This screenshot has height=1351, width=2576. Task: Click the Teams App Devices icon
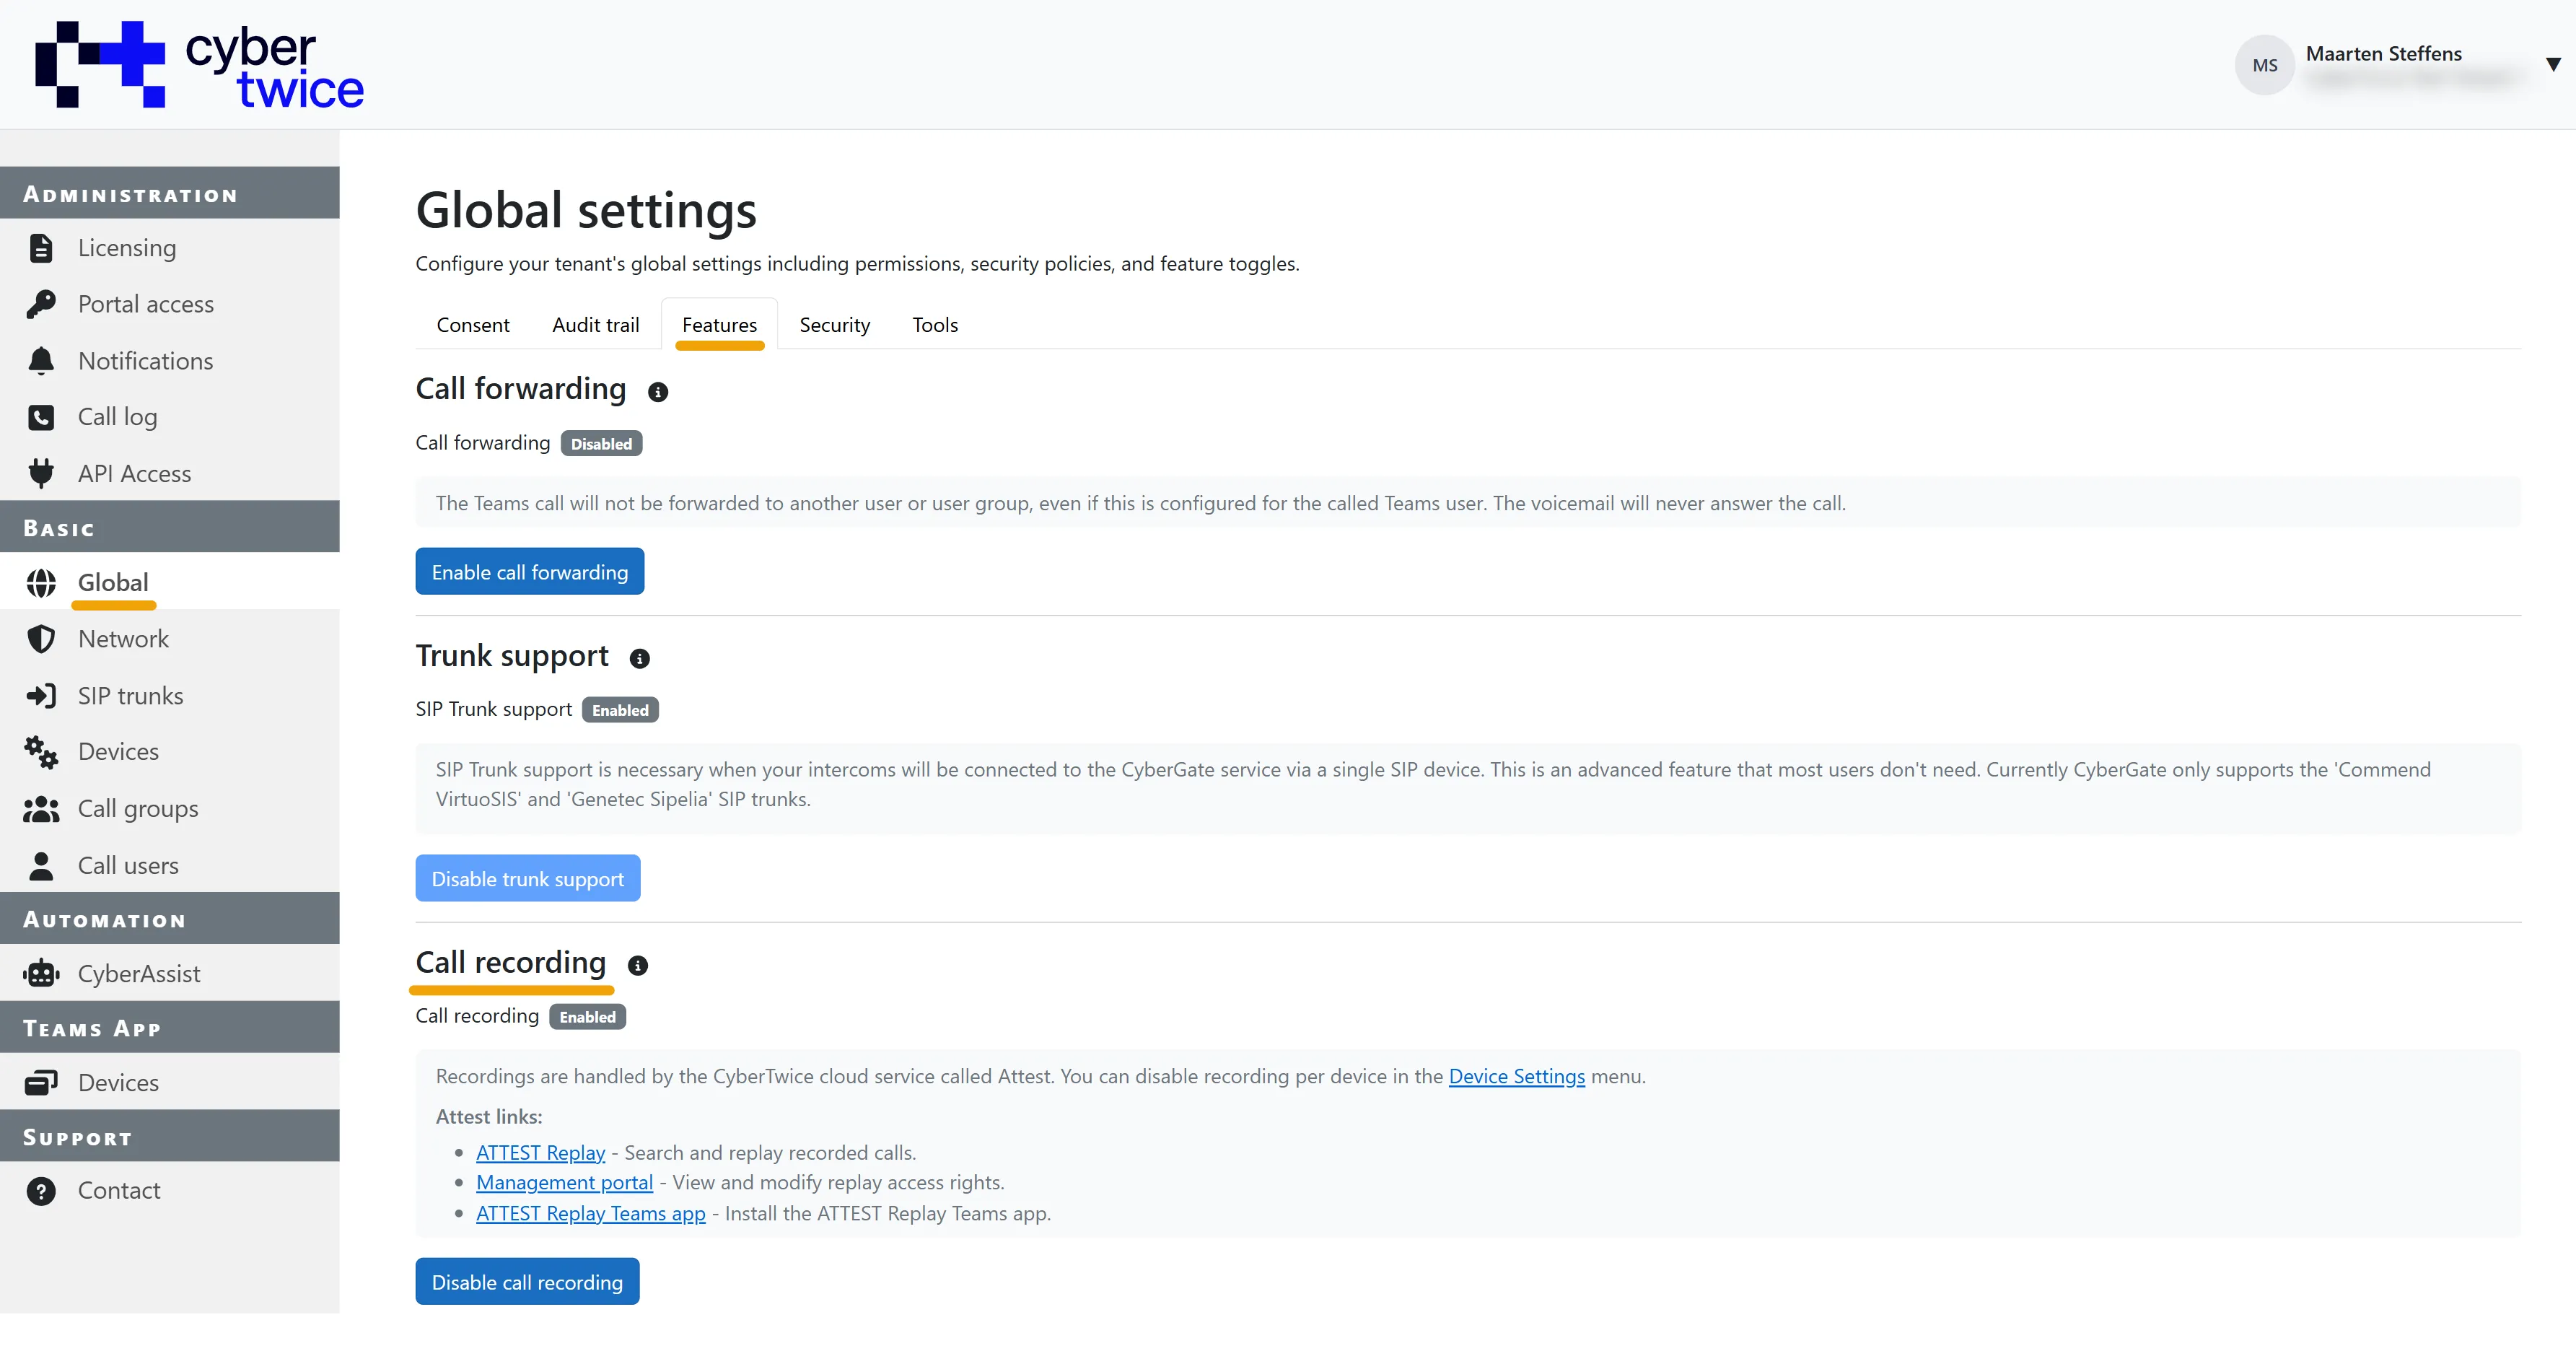[x=41, y=1082]
